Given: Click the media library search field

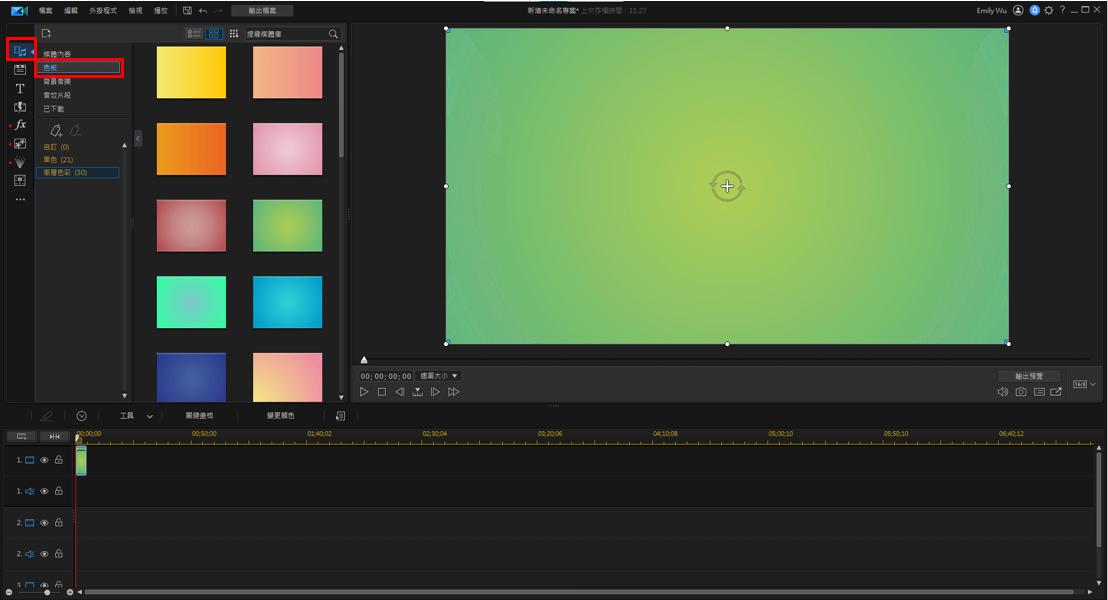Looking at the screenshot, I should pos(285,34).
